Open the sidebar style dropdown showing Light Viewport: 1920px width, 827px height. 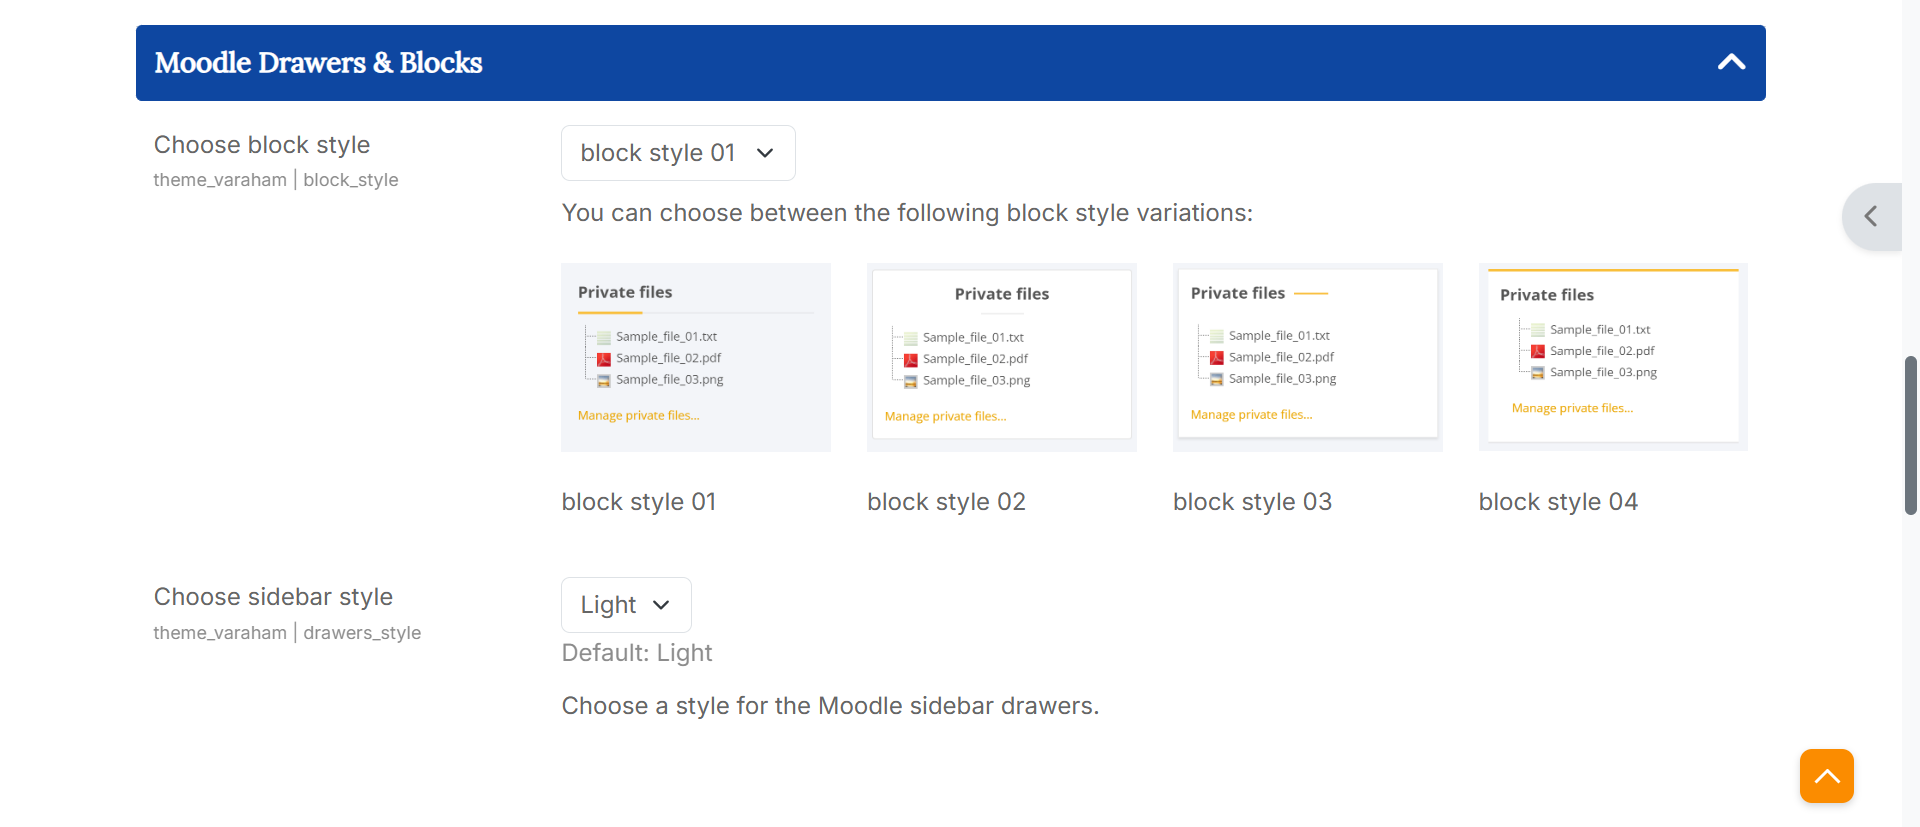click(625, 604)
